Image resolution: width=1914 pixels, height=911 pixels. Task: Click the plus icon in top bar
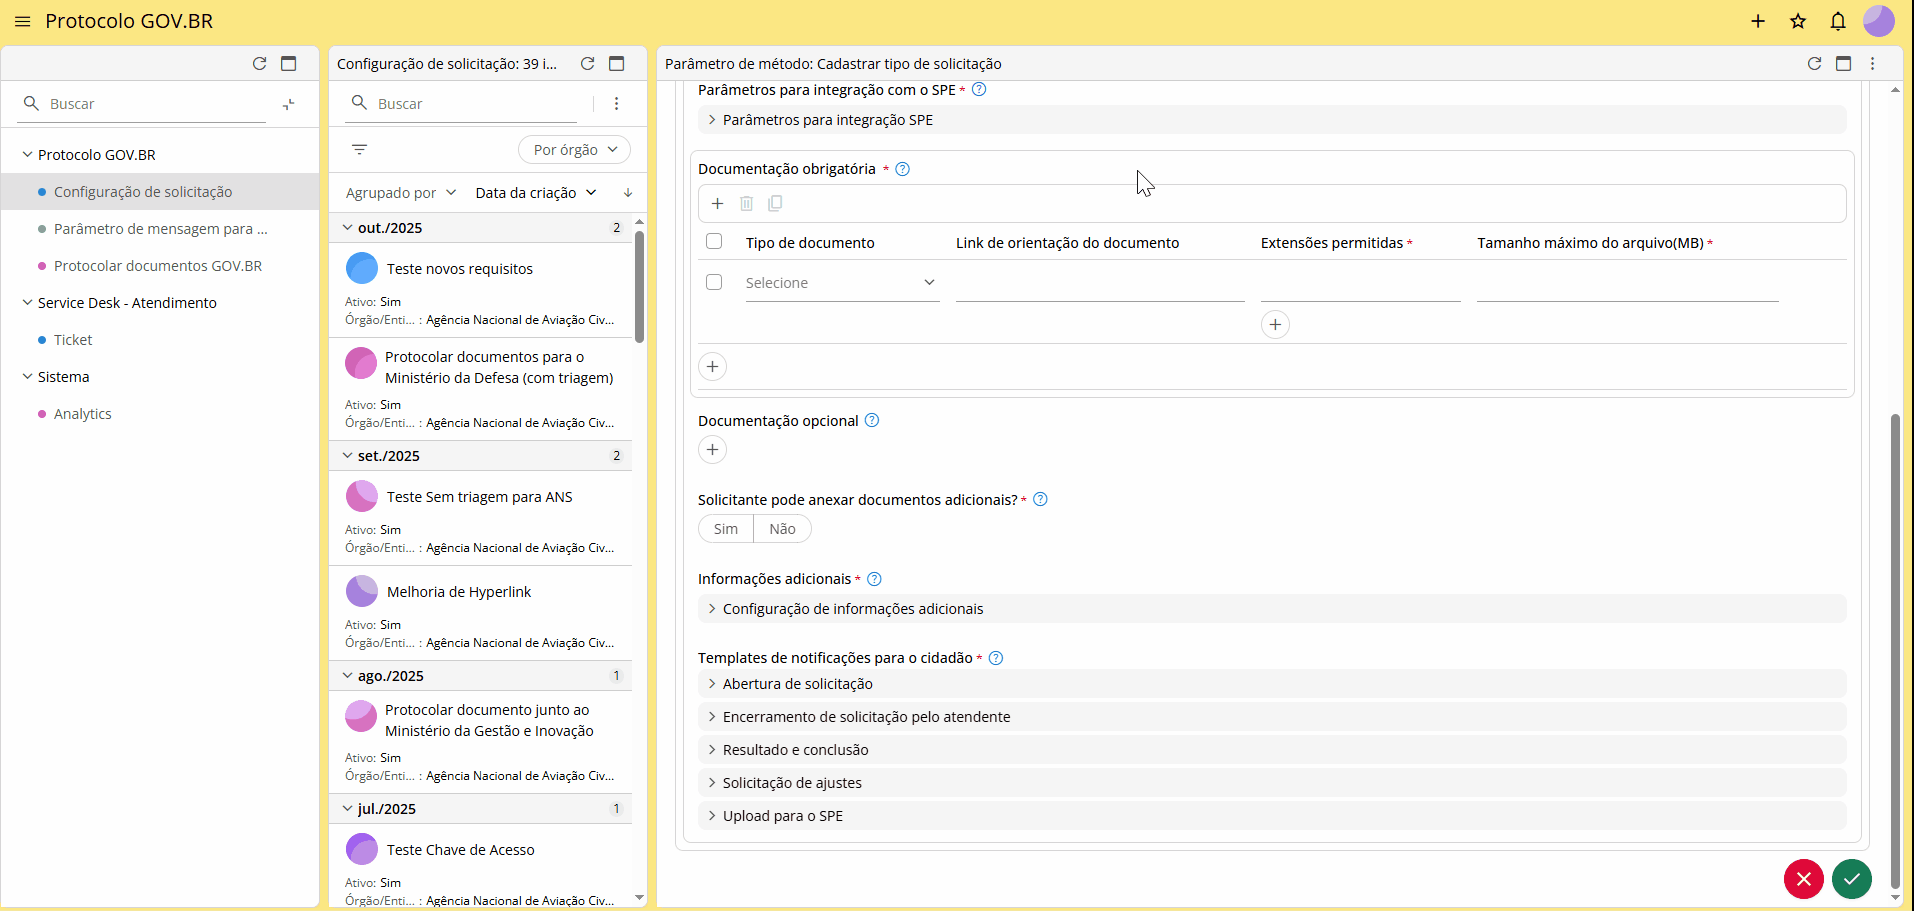point(1758,21)
